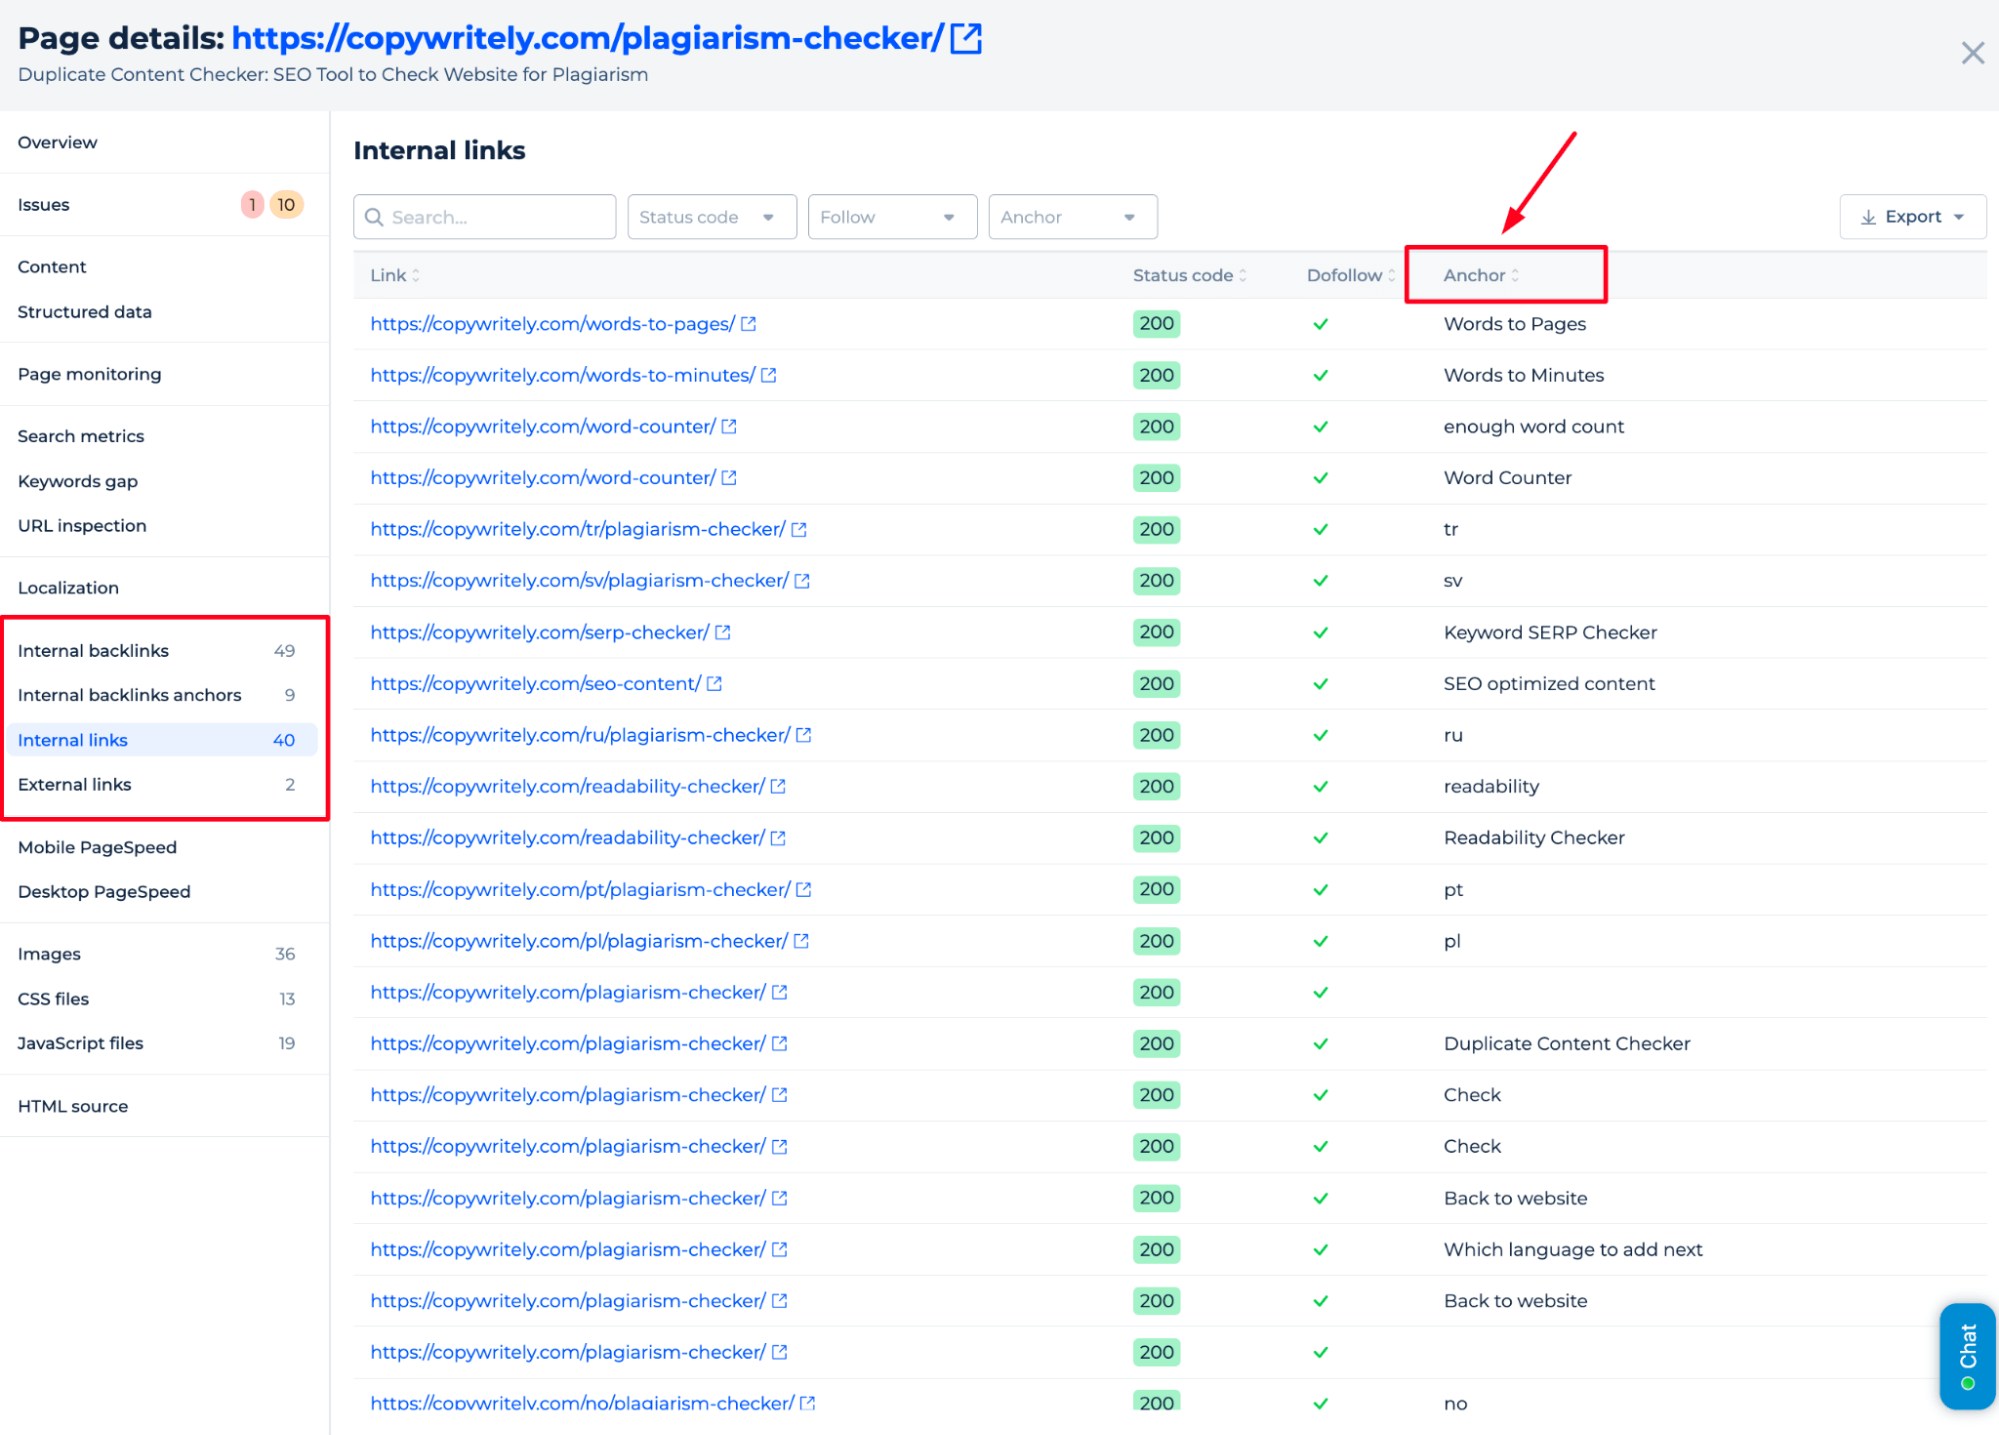1999x1435 pixels.
Task: Open the page title URL link
Action: pyautogui.click(x=587, y=38)
